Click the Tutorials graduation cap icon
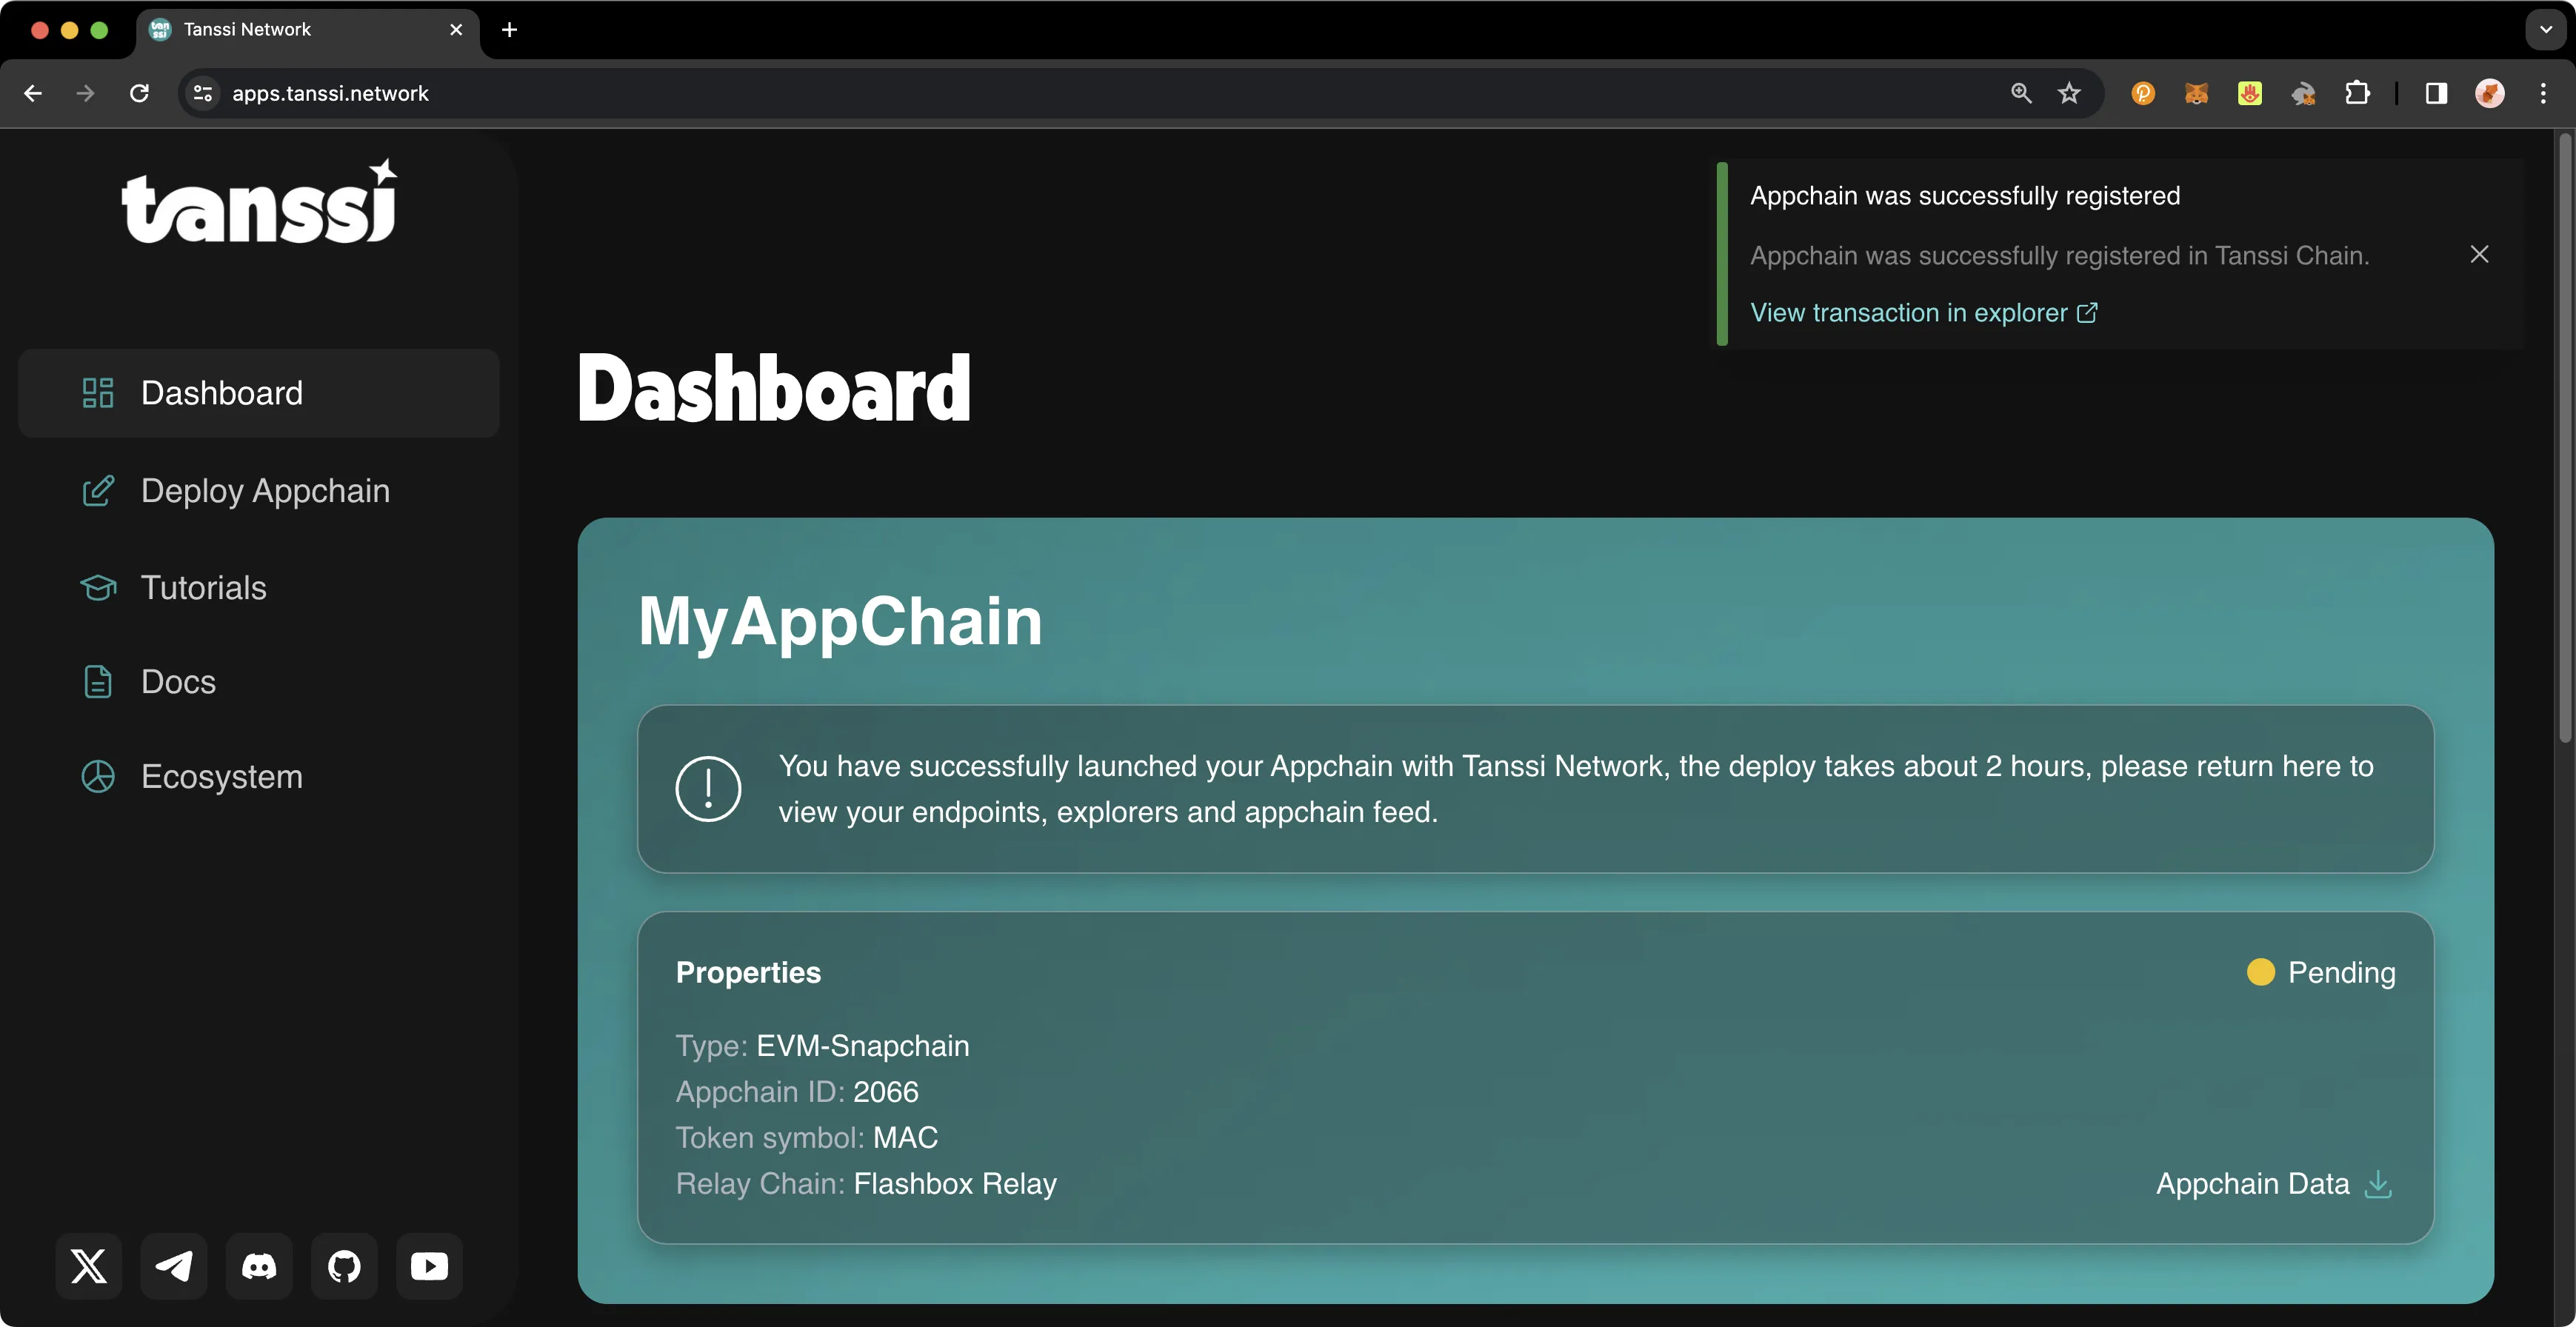 click(x=98, y=587)
